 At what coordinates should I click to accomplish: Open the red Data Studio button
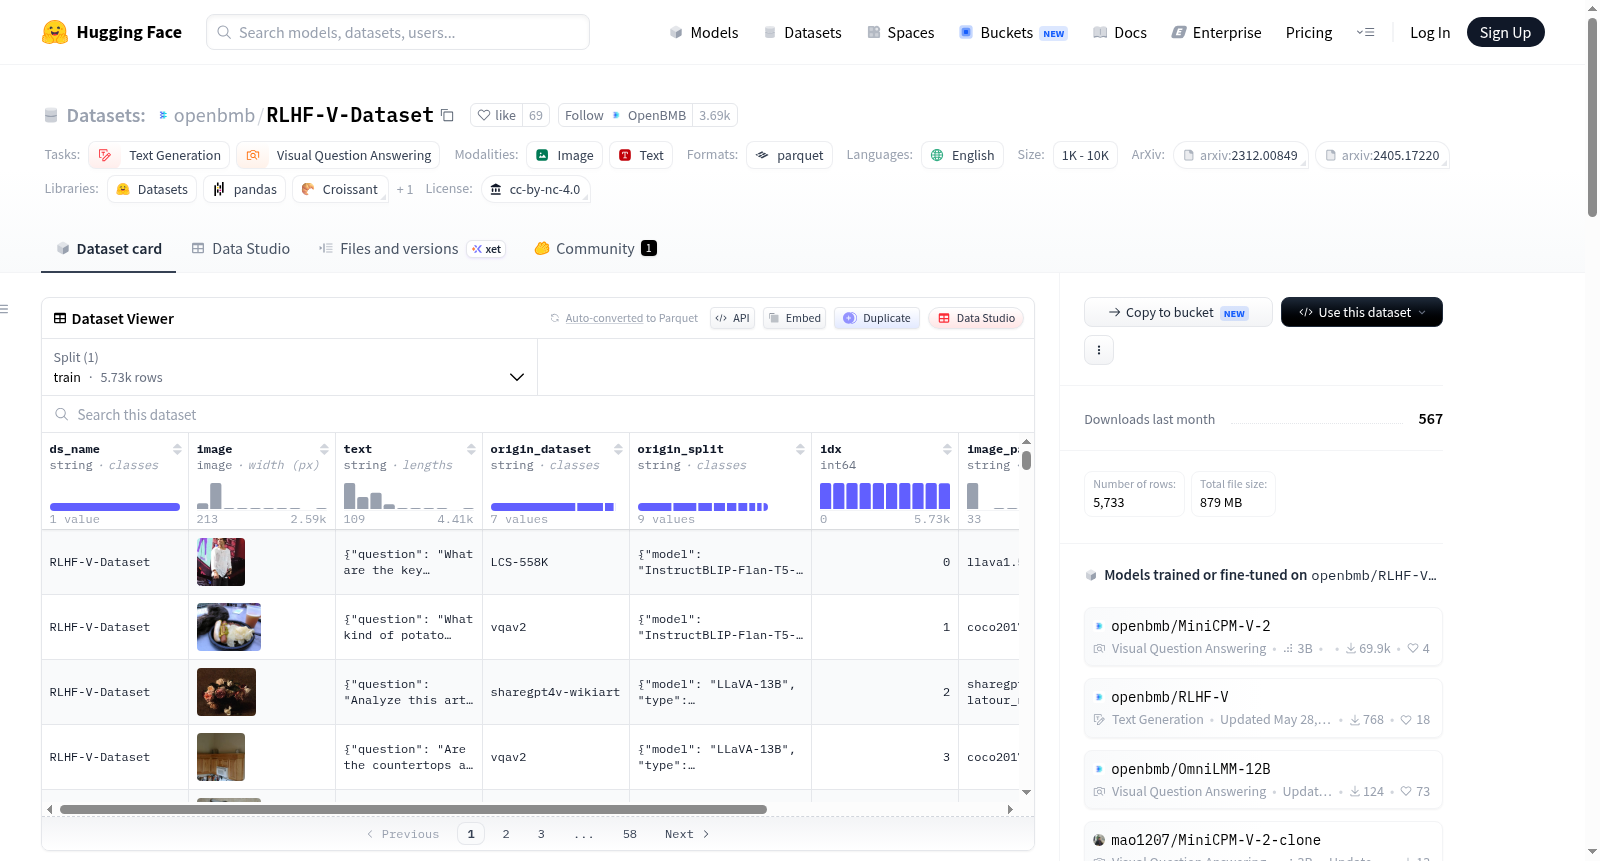pyautogui.click(x=976, y=318)
